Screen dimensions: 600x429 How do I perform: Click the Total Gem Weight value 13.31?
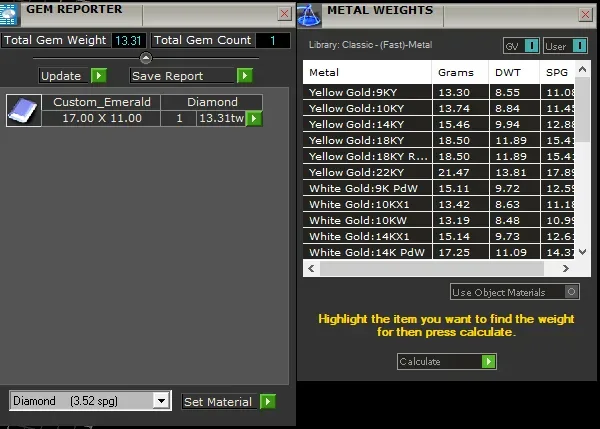point(129,40)
